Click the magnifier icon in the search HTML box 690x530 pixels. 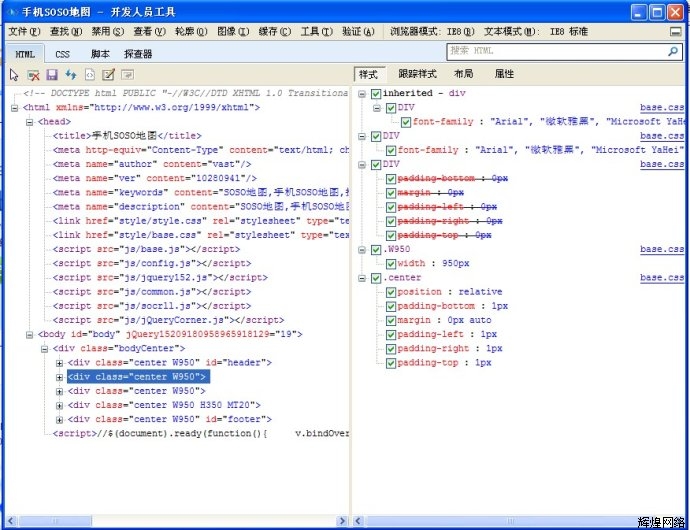pyautogui.click(x=672, y=52)
